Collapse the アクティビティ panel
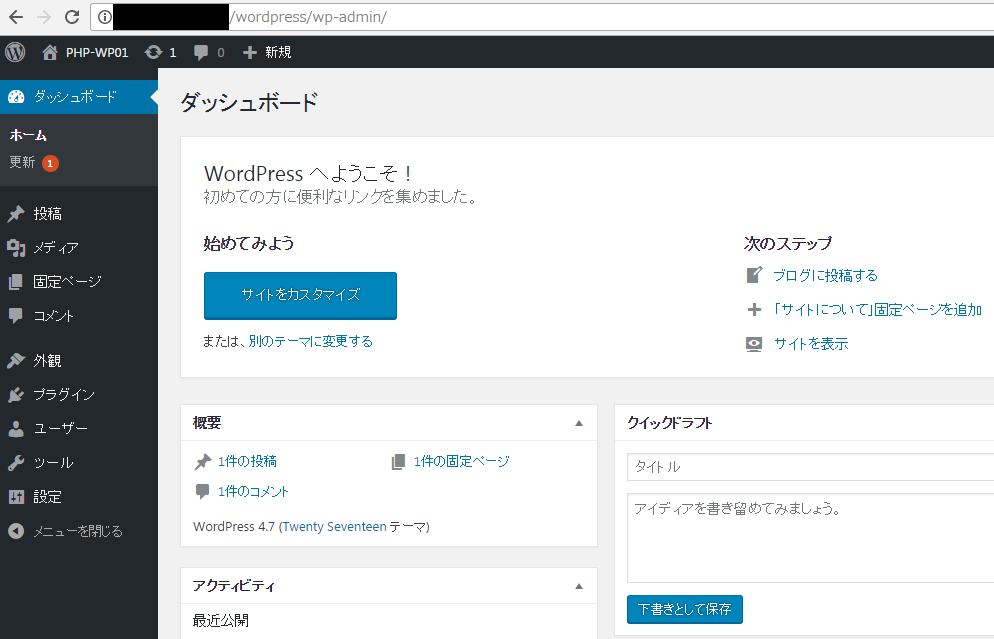This screenshot has height=639, width=994. (579, 586)
